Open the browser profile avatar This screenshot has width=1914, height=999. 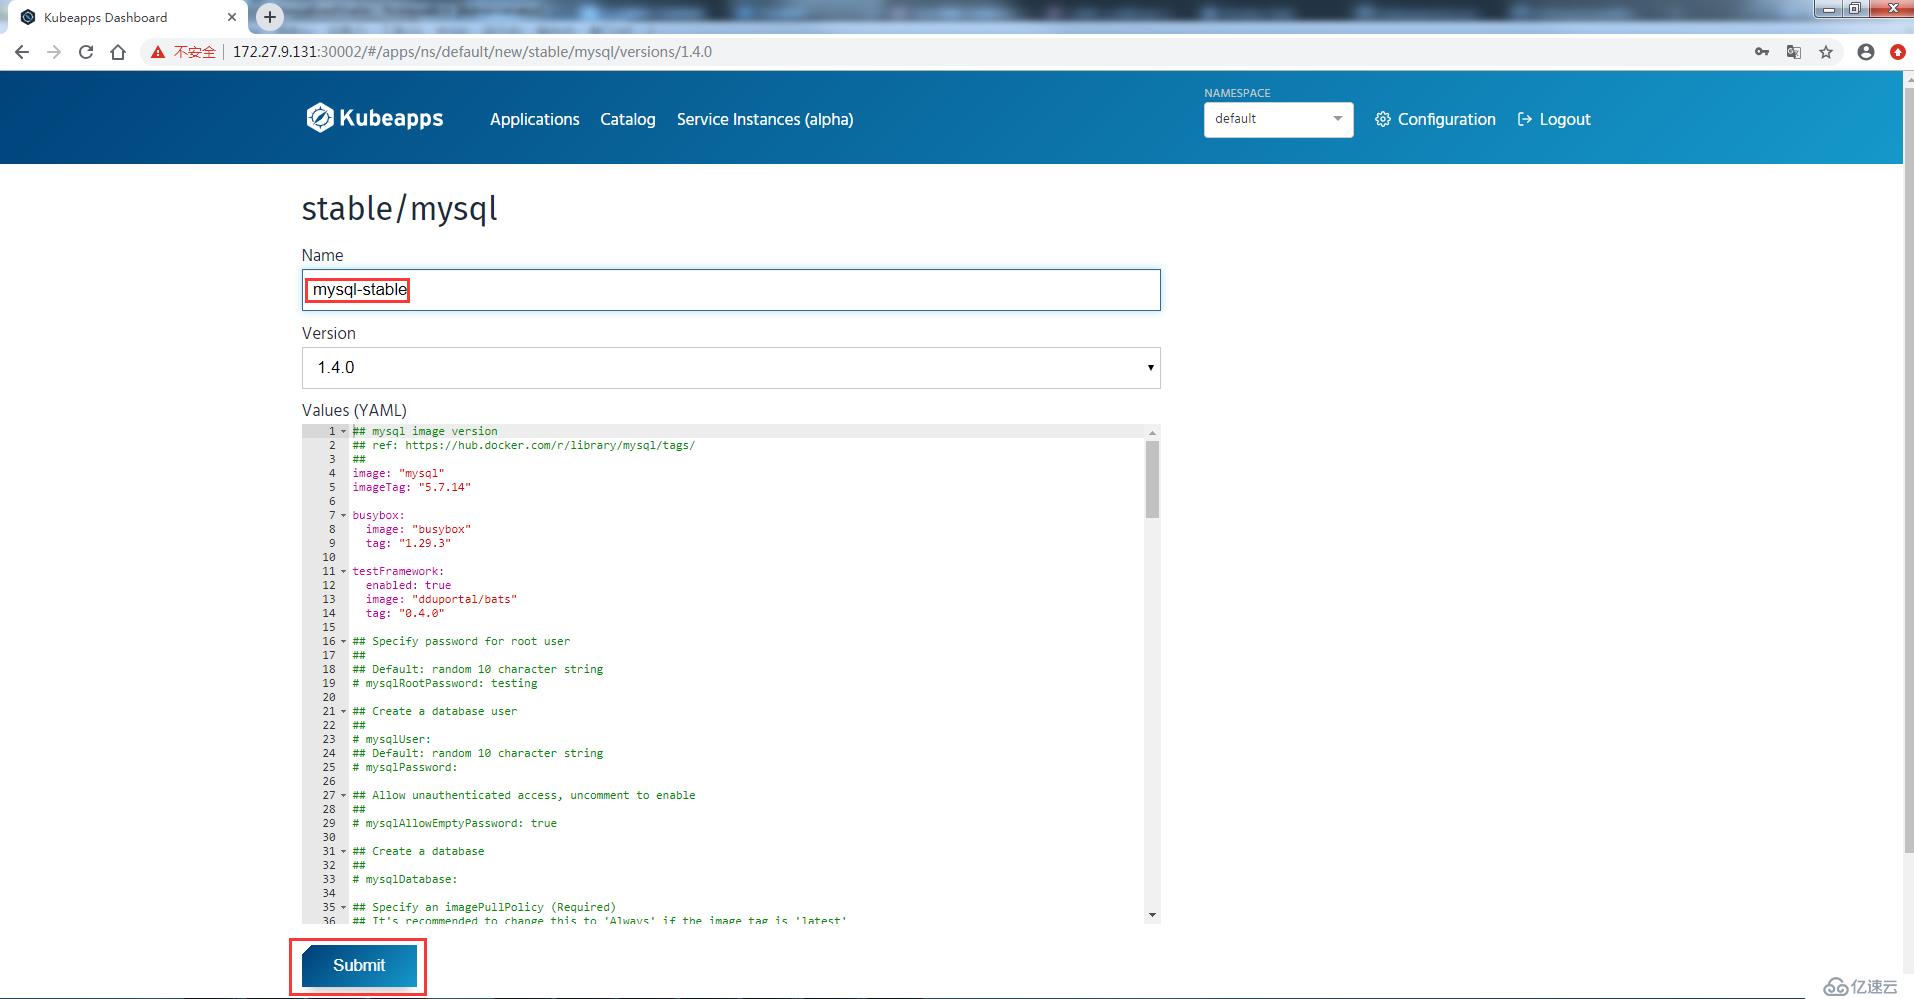pyautogui.click(x=1866, y=52)
